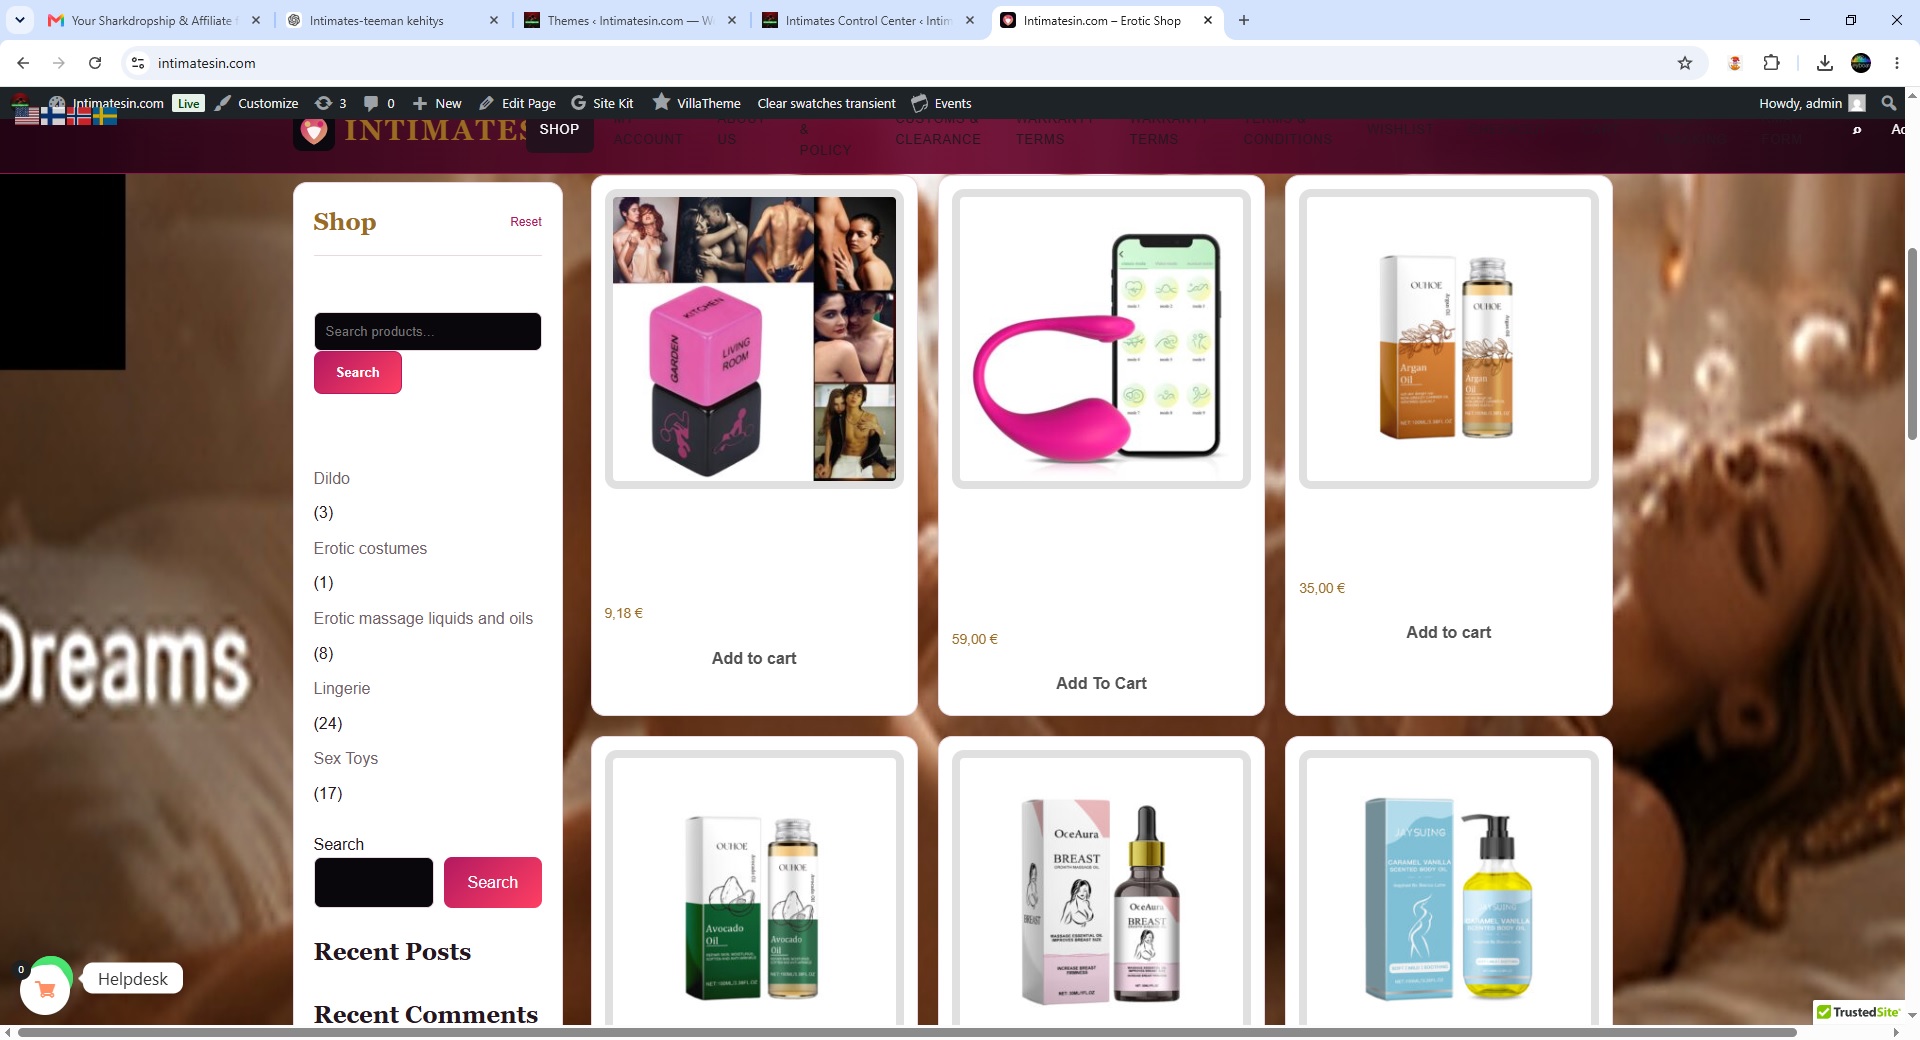Open the Extensions puzzle icon
The width and height of the screenshot is (1920, 1040).
pyautogui.click(x=1771, y=63)
